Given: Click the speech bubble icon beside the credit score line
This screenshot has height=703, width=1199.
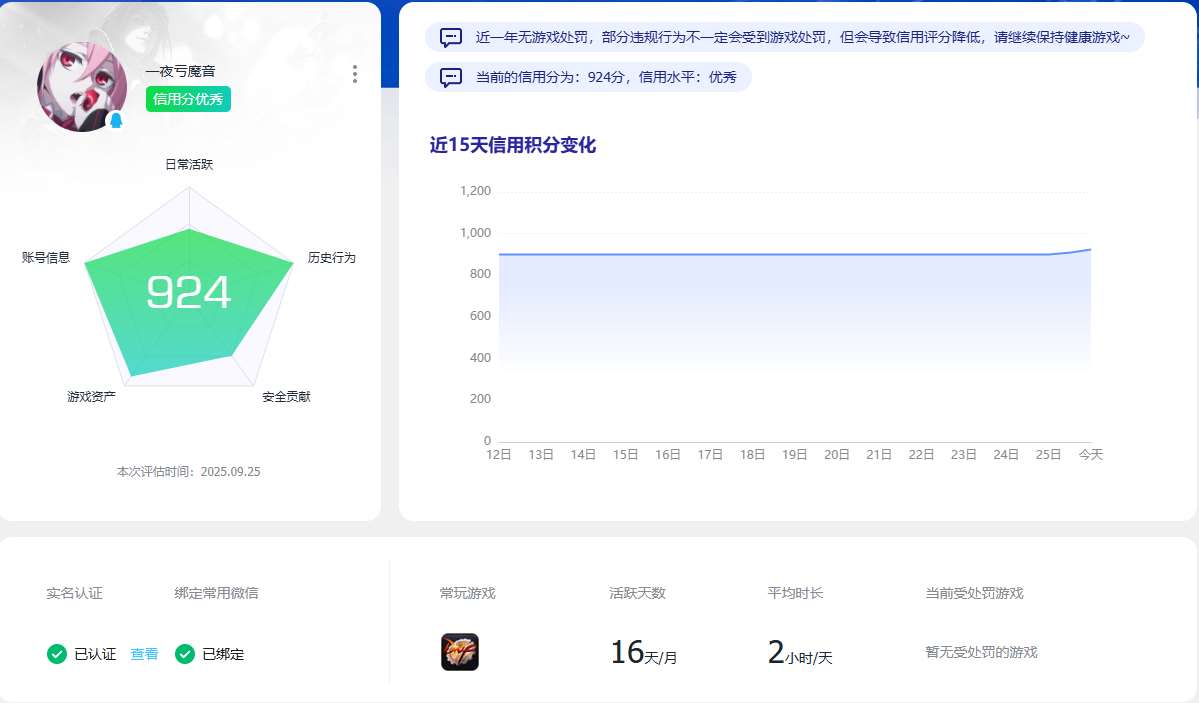Looking at the screenshot, I should pos(451,78).
